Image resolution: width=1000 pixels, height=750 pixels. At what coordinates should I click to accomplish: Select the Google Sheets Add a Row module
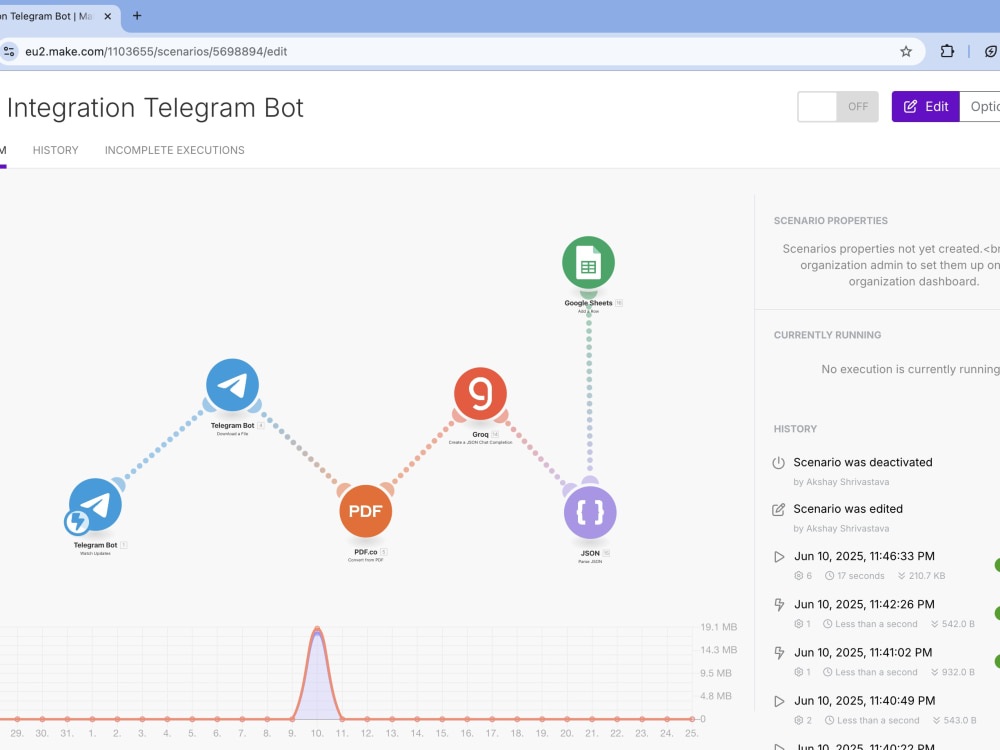tap(588, 263)
